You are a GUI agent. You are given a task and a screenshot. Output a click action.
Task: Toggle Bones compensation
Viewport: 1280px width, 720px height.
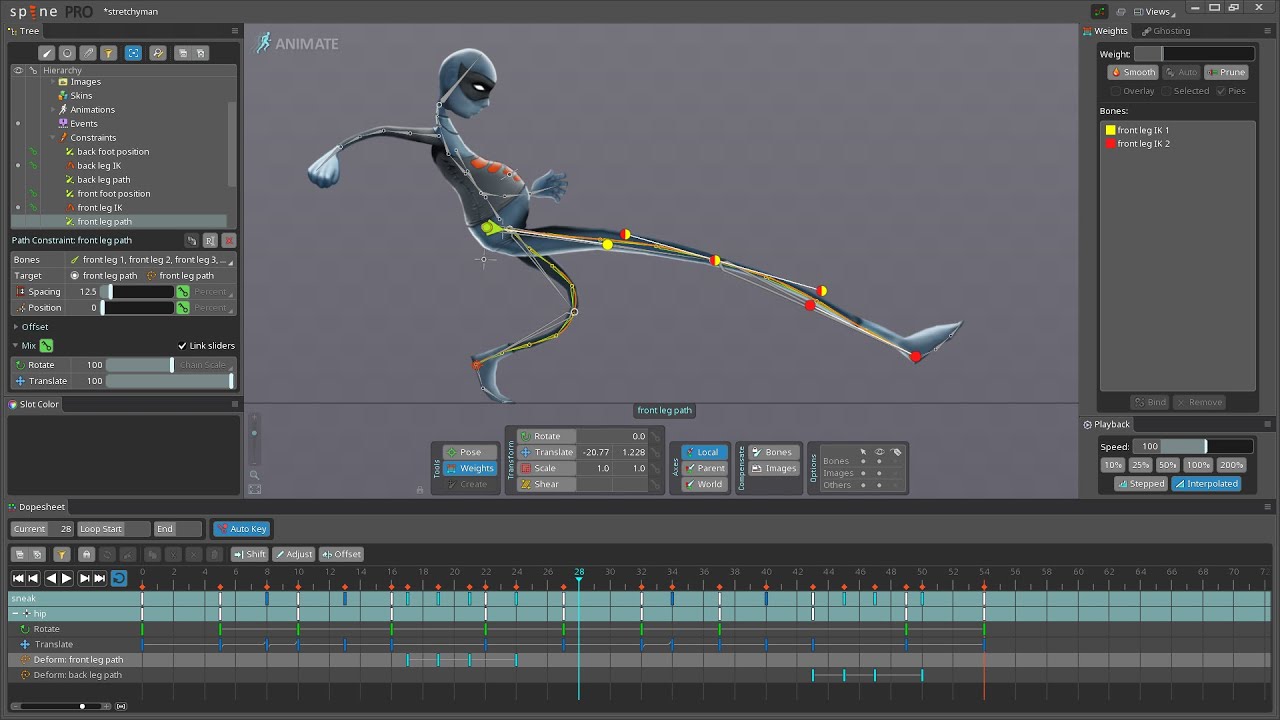pyautogui.click(x=772, y=452)
